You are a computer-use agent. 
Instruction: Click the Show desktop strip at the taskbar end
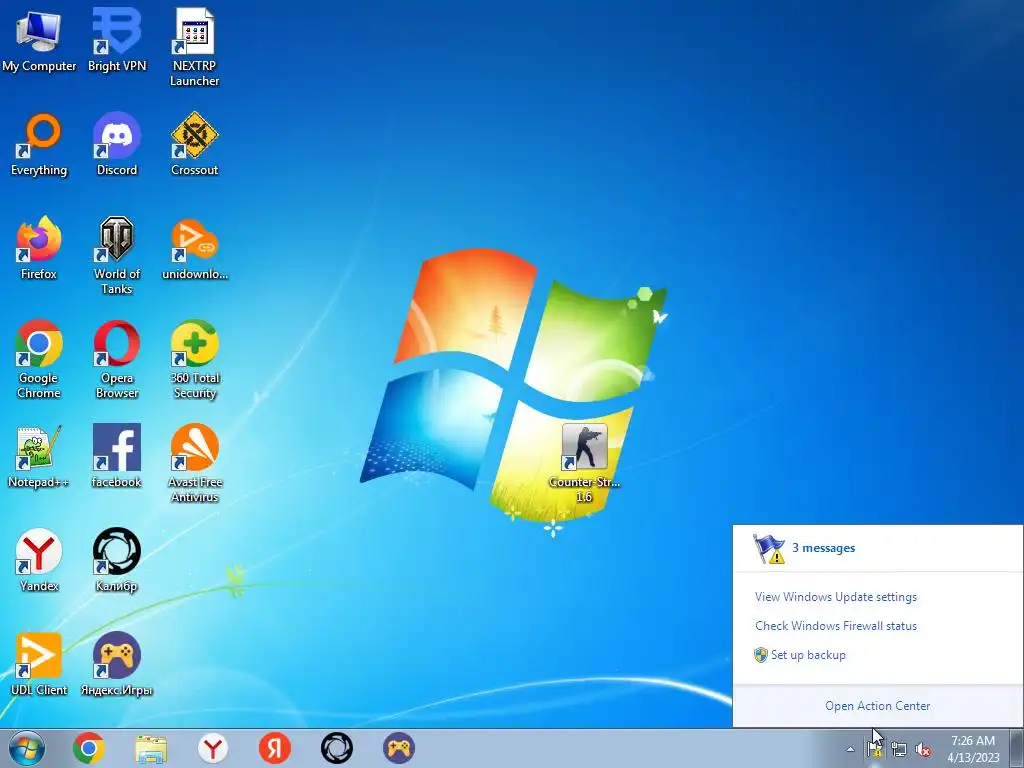(x=1017, y=748)
